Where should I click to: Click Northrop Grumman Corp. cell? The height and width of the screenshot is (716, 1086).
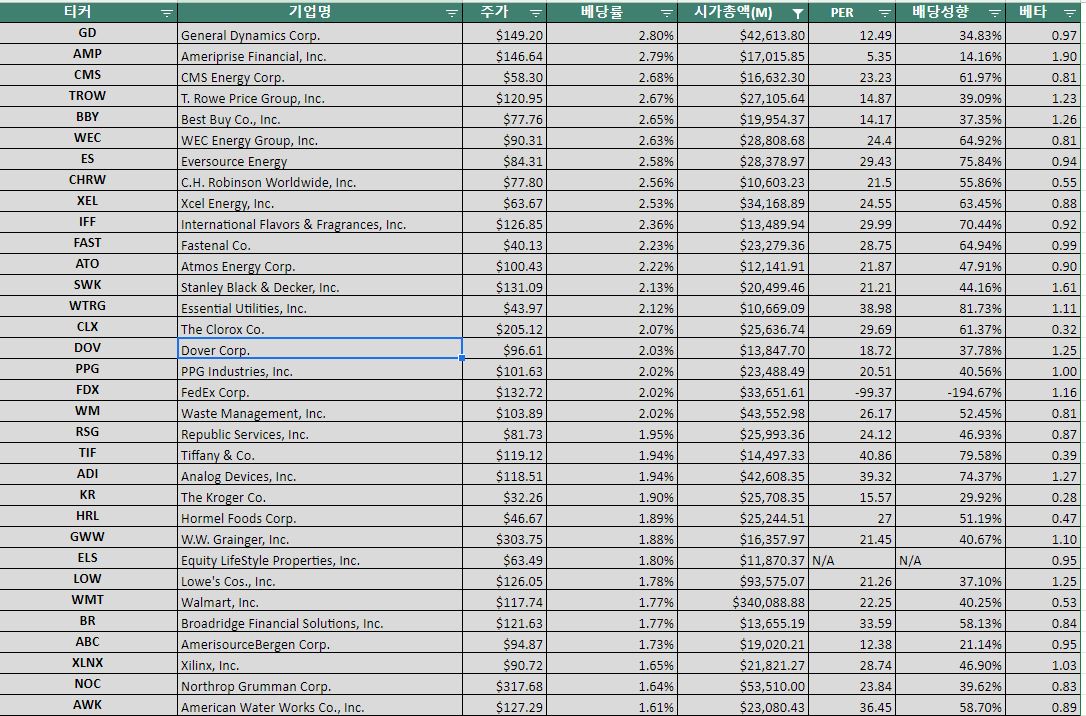(320, 684)
